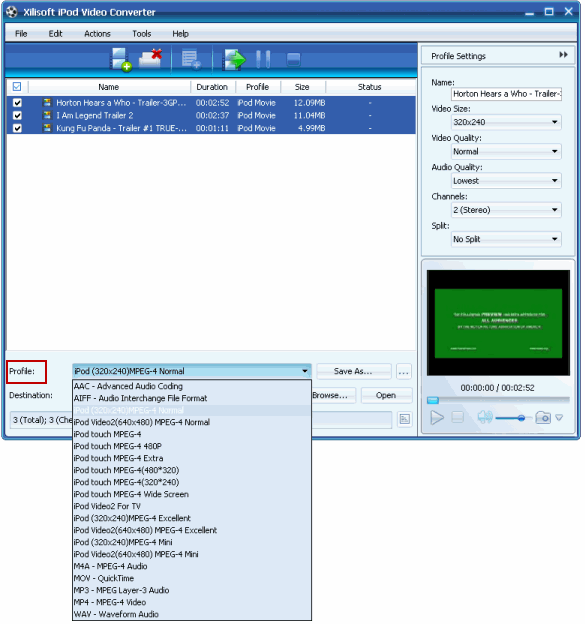585x624 pixels.
Task: Collapse the Profile combo box list
Action: [x=305, y=371]
